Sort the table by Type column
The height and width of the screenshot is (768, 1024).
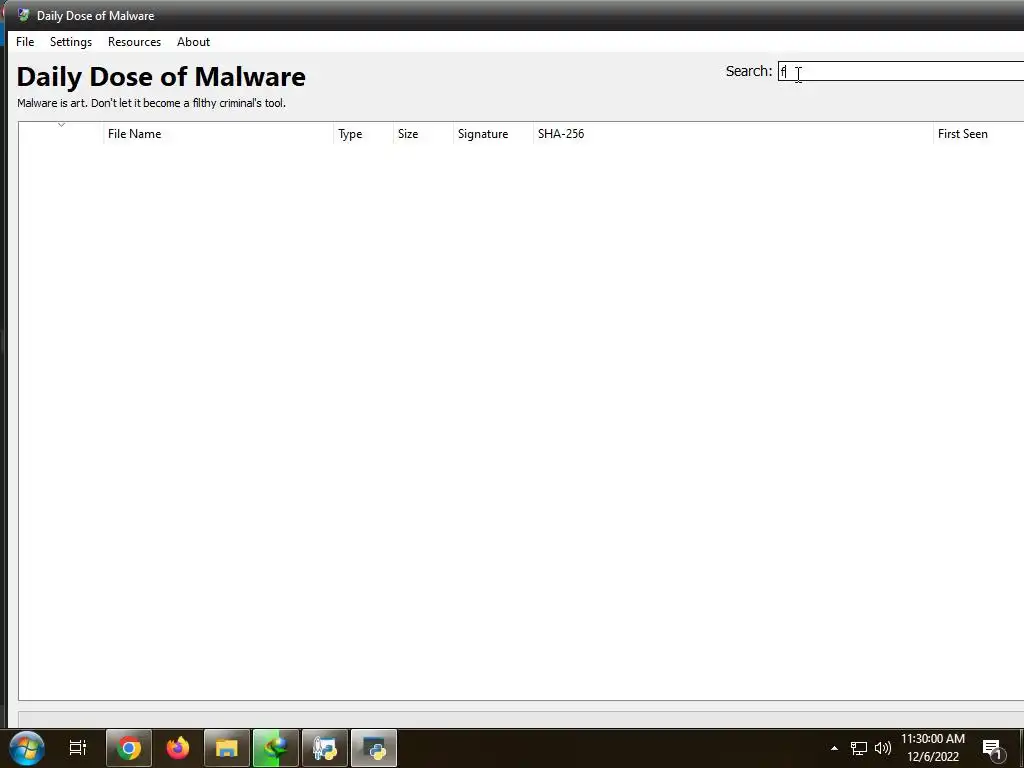pos(363,134)
